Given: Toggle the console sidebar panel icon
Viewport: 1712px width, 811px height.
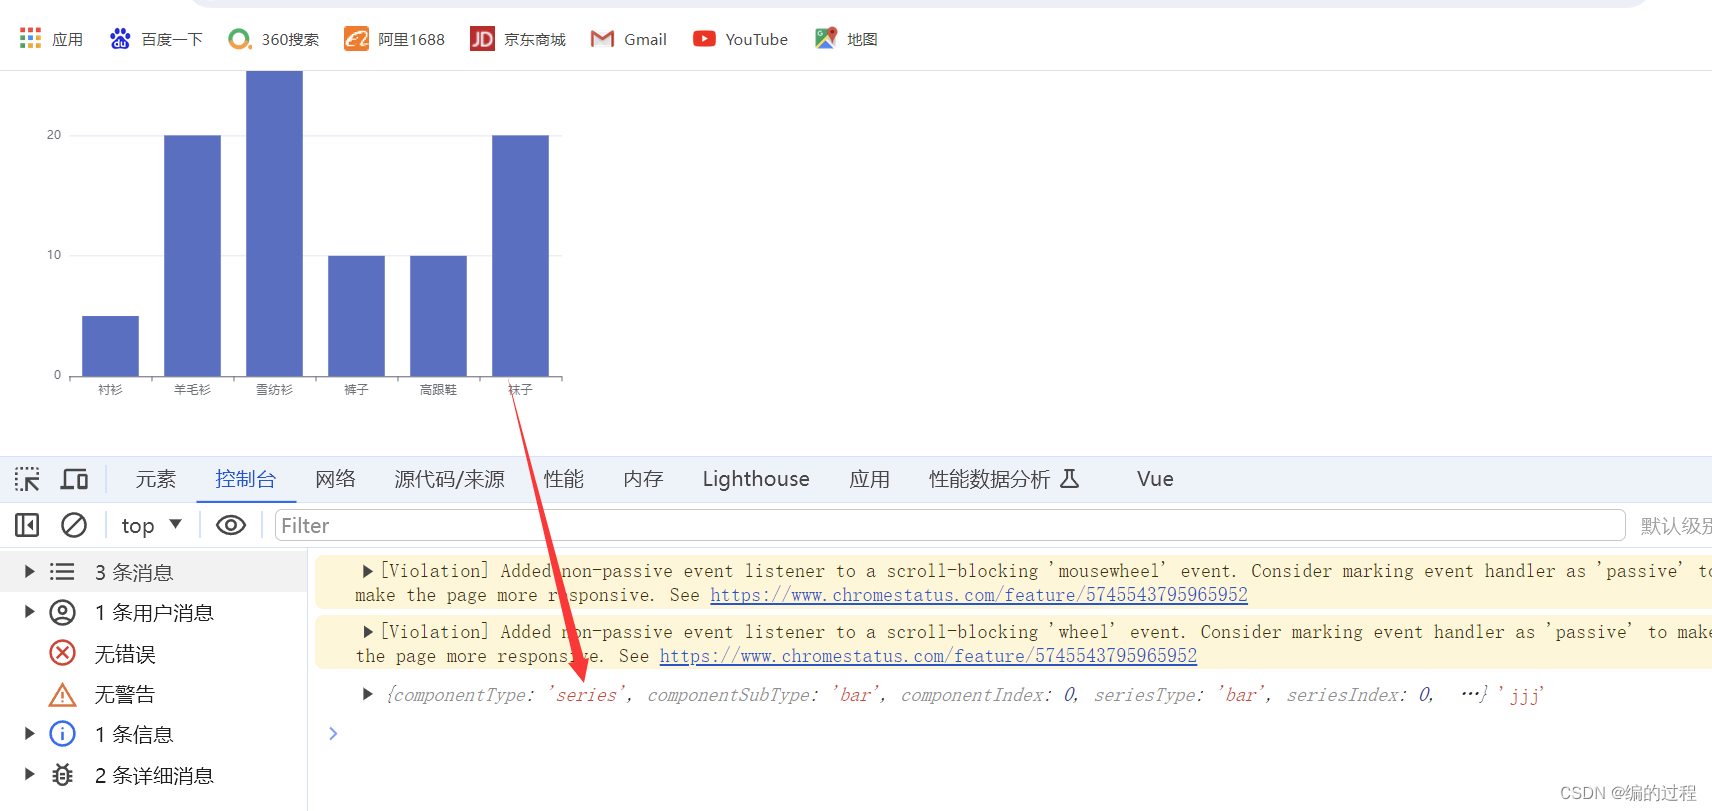Looking at the screenshot, I should (27, 525).
